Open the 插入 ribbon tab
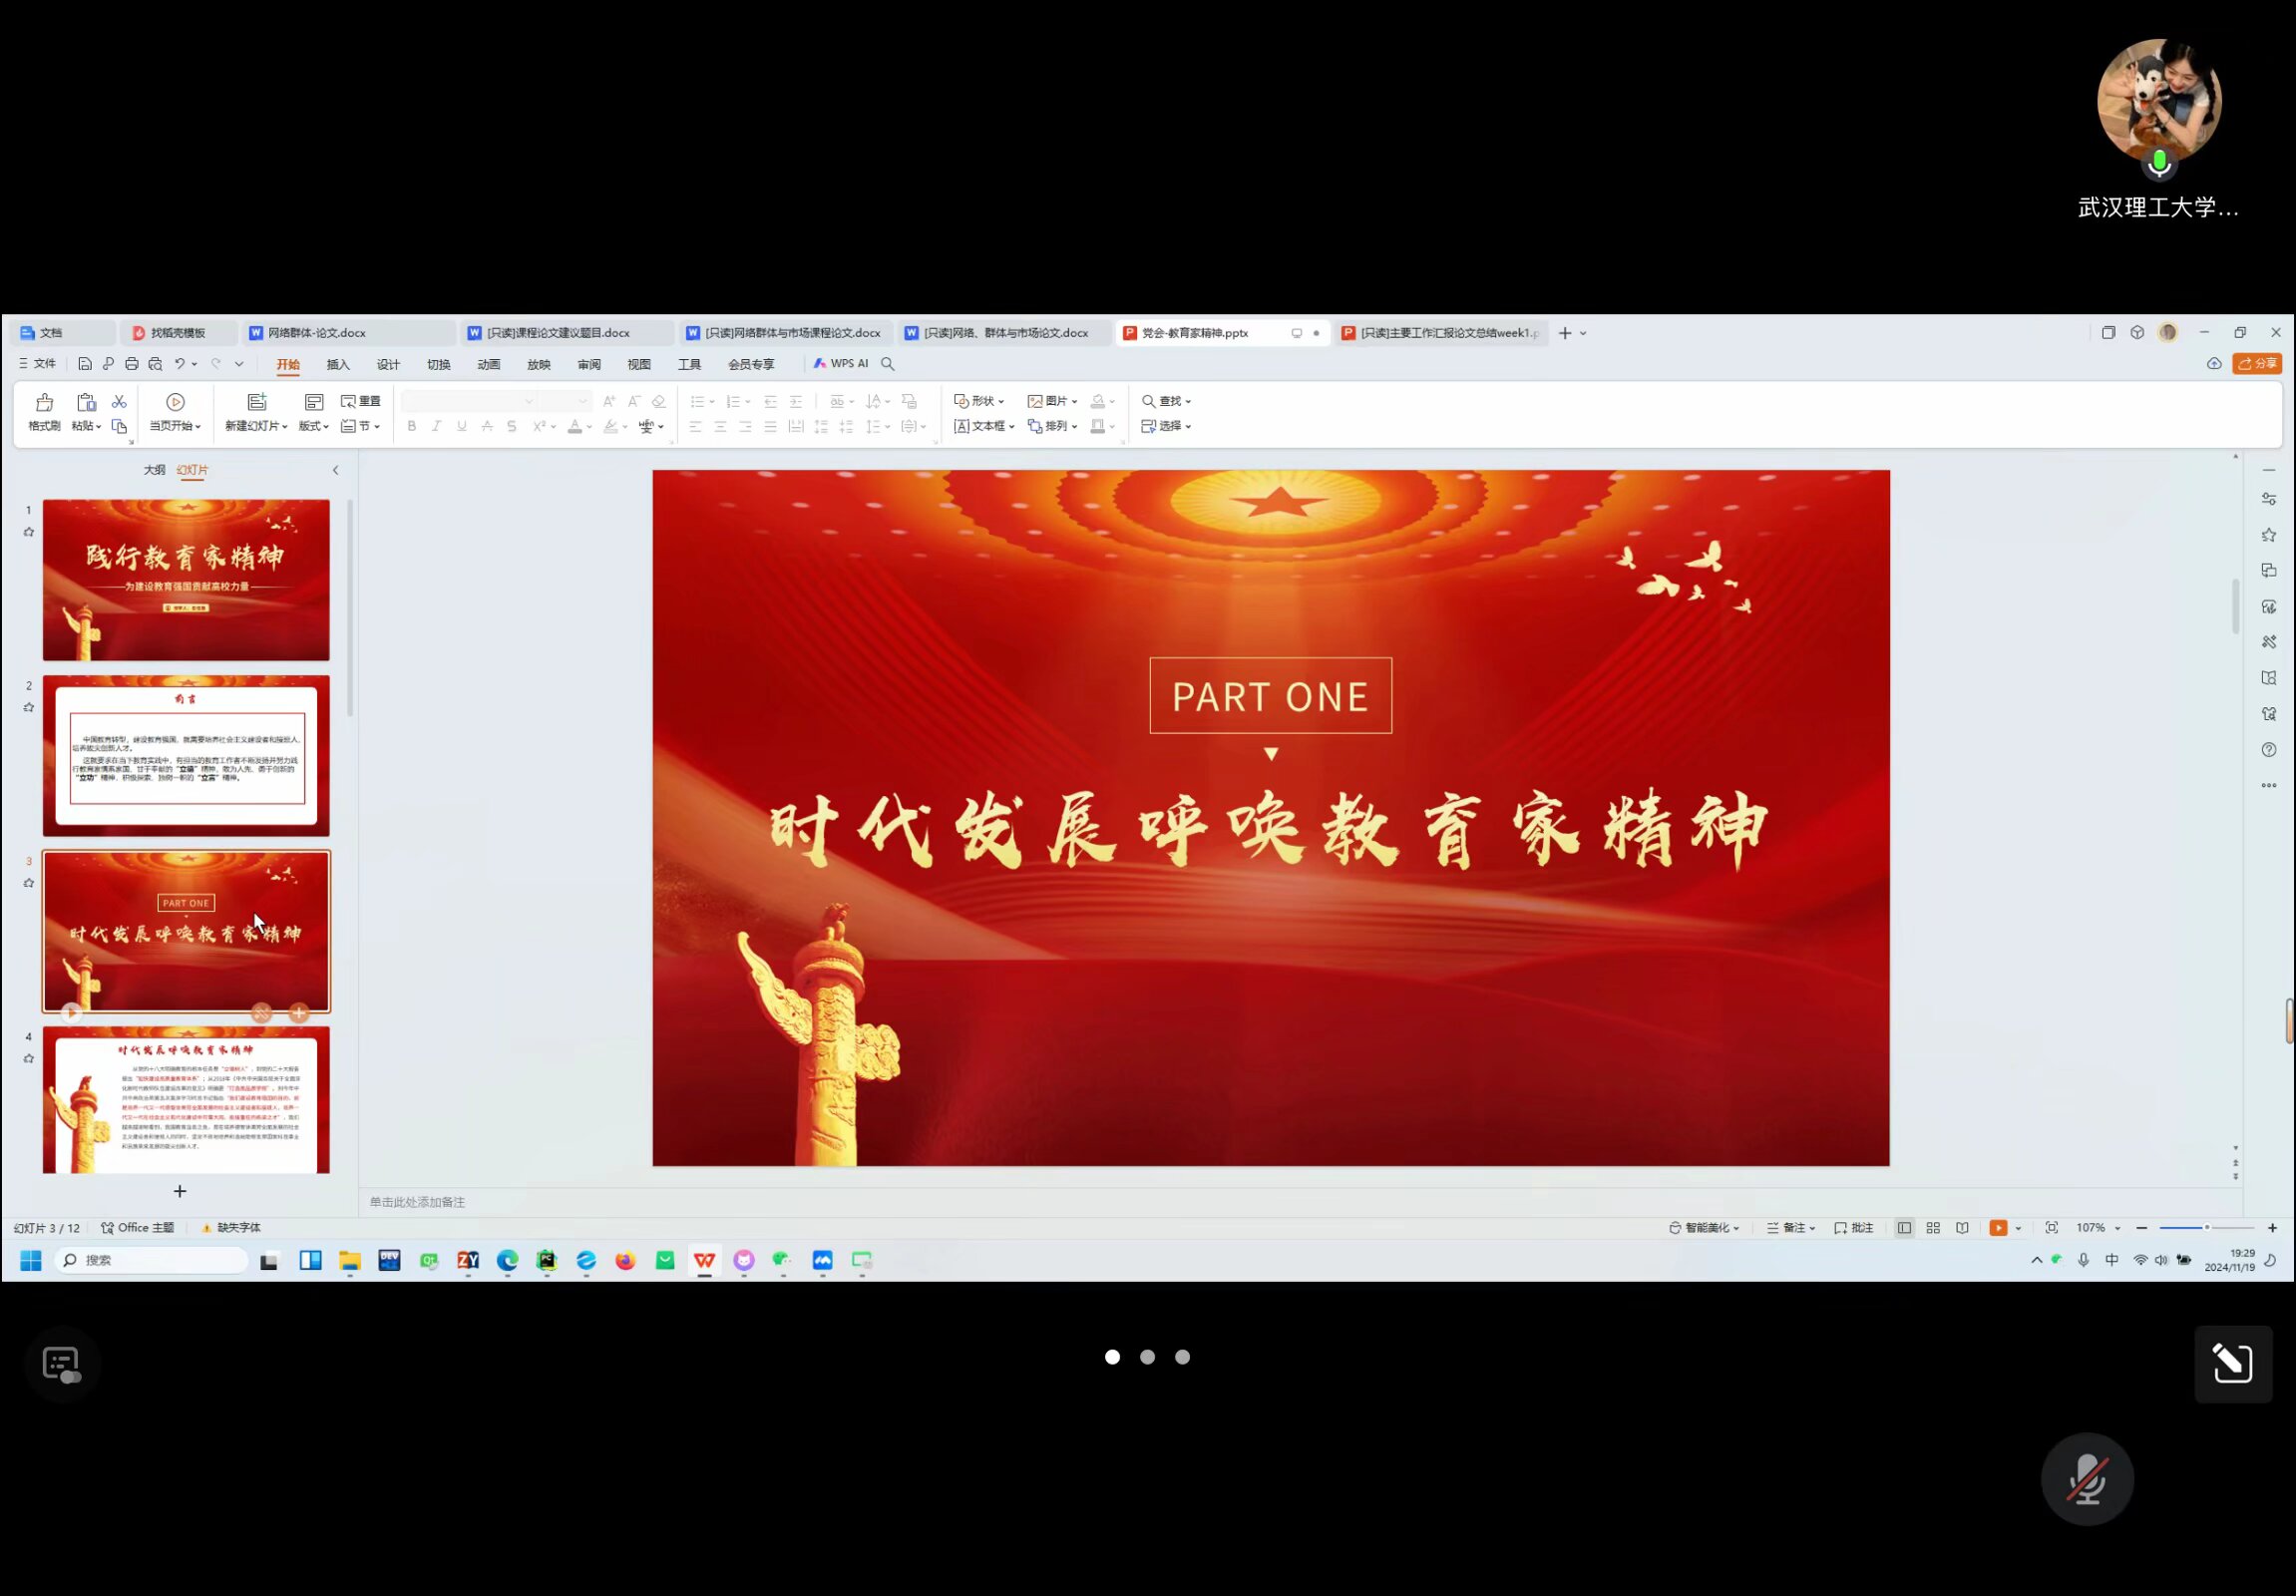 (338, 364)
